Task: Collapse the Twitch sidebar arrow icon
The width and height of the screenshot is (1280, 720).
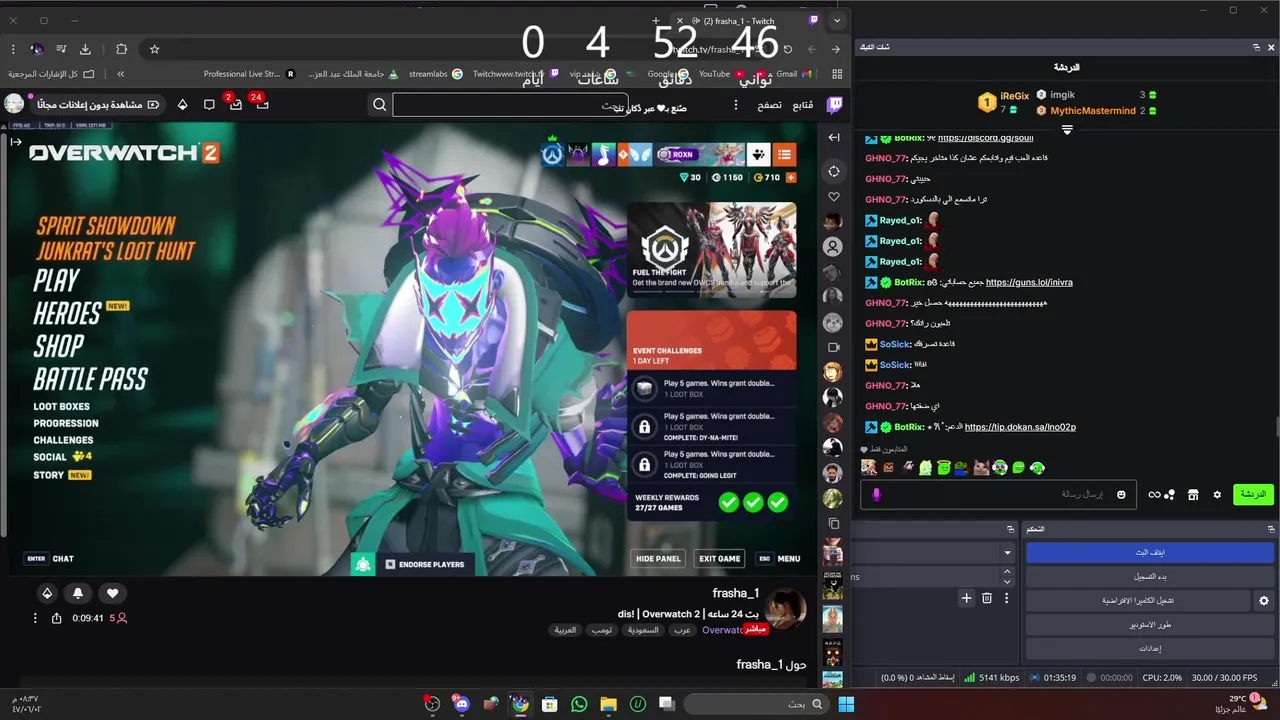Action: [x=834, y=137]
